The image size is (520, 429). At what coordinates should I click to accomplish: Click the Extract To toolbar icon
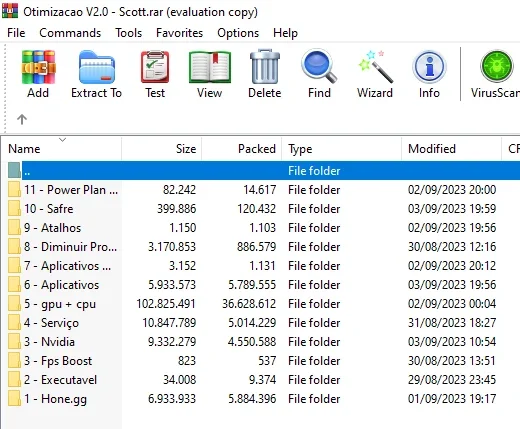click(97, 67)
